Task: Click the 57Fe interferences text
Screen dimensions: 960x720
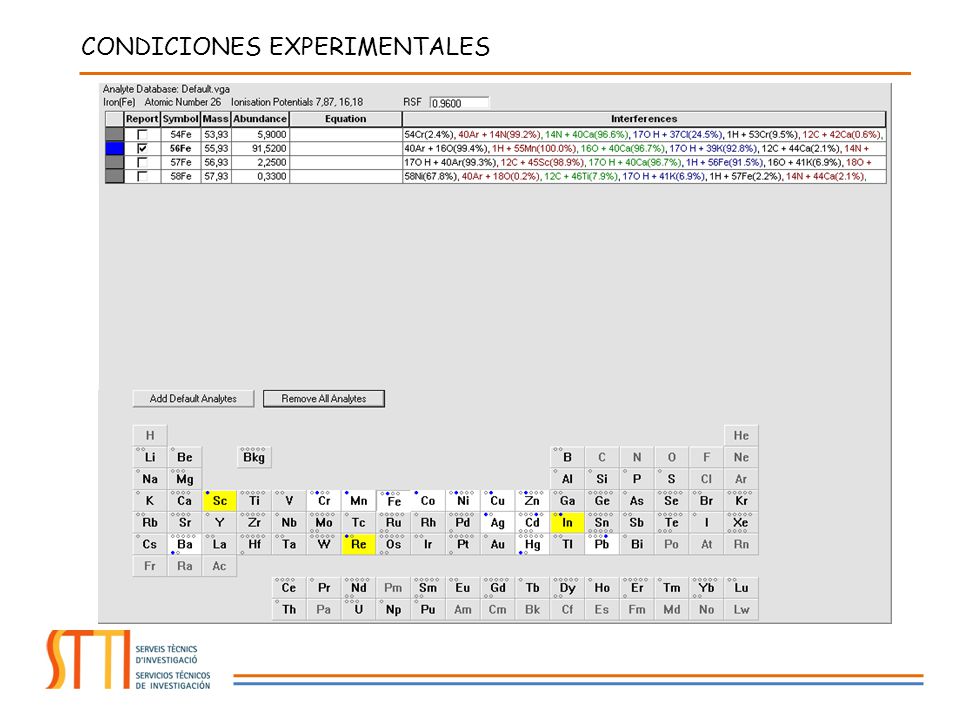Action: point(637,162)
